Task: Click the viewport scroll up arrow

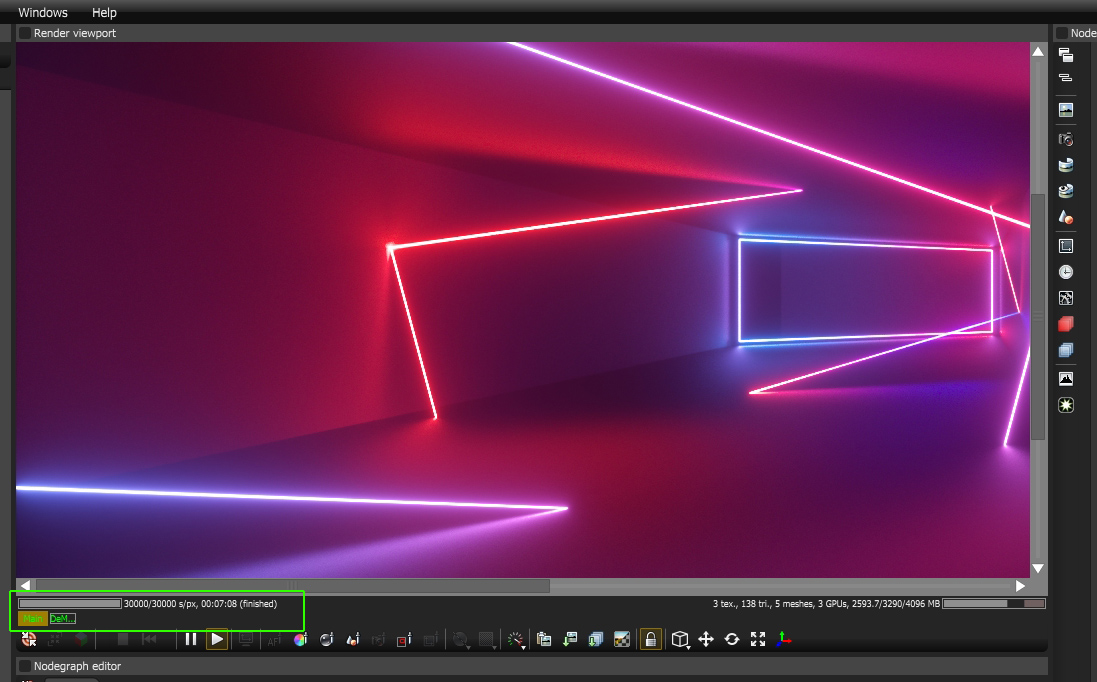Action: 1038,52
